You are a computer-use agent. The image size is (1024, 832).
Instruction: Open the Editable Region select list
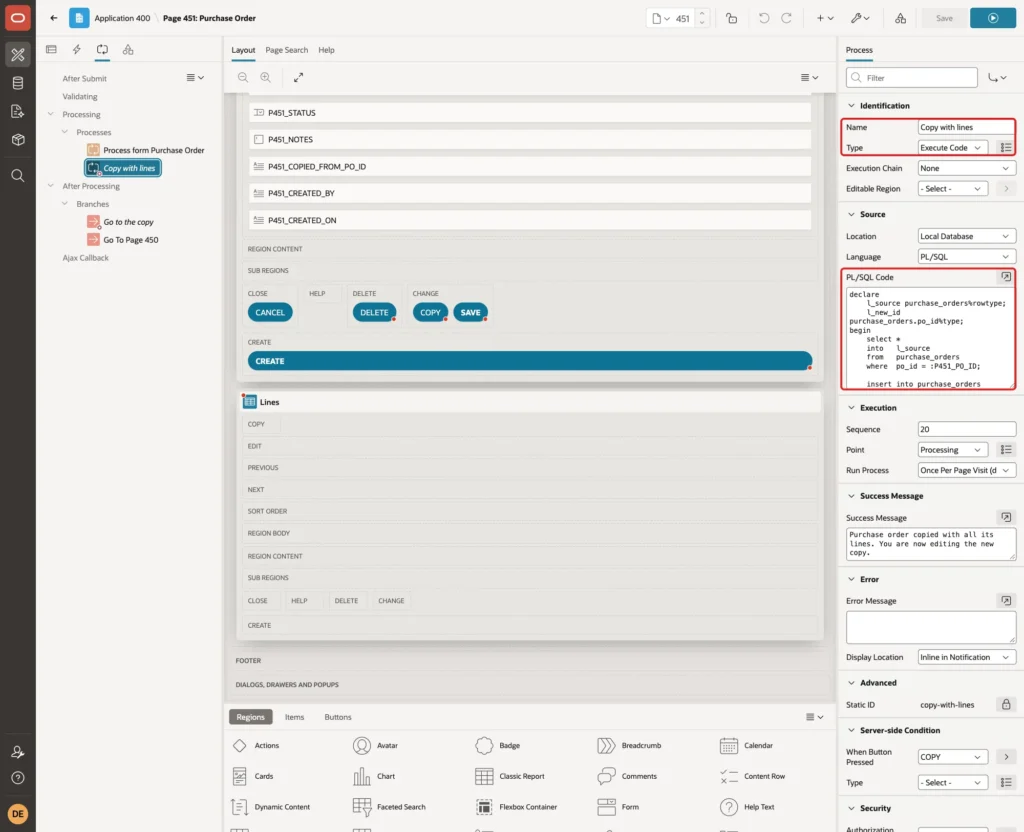(x=952, y=189)
